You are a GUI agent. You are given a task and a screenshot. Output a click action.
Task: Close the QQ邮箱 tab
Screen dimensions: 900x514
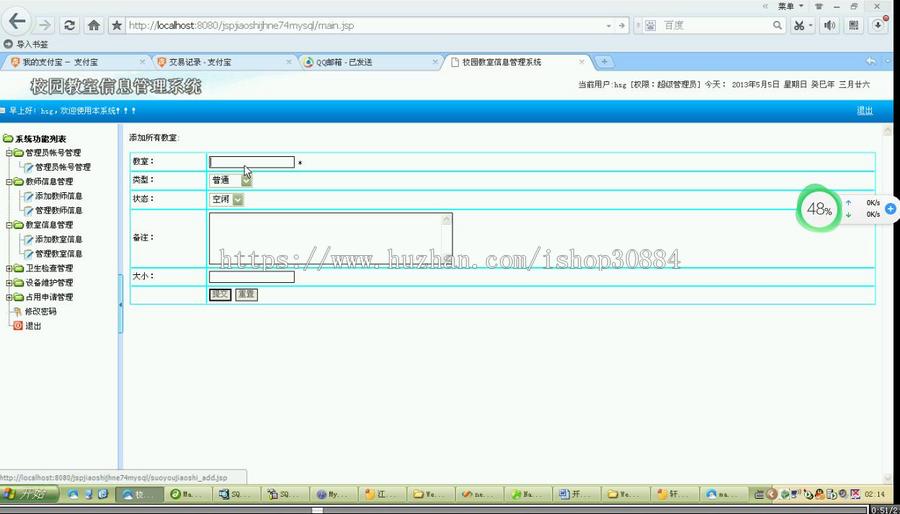(x=435, y=62)
